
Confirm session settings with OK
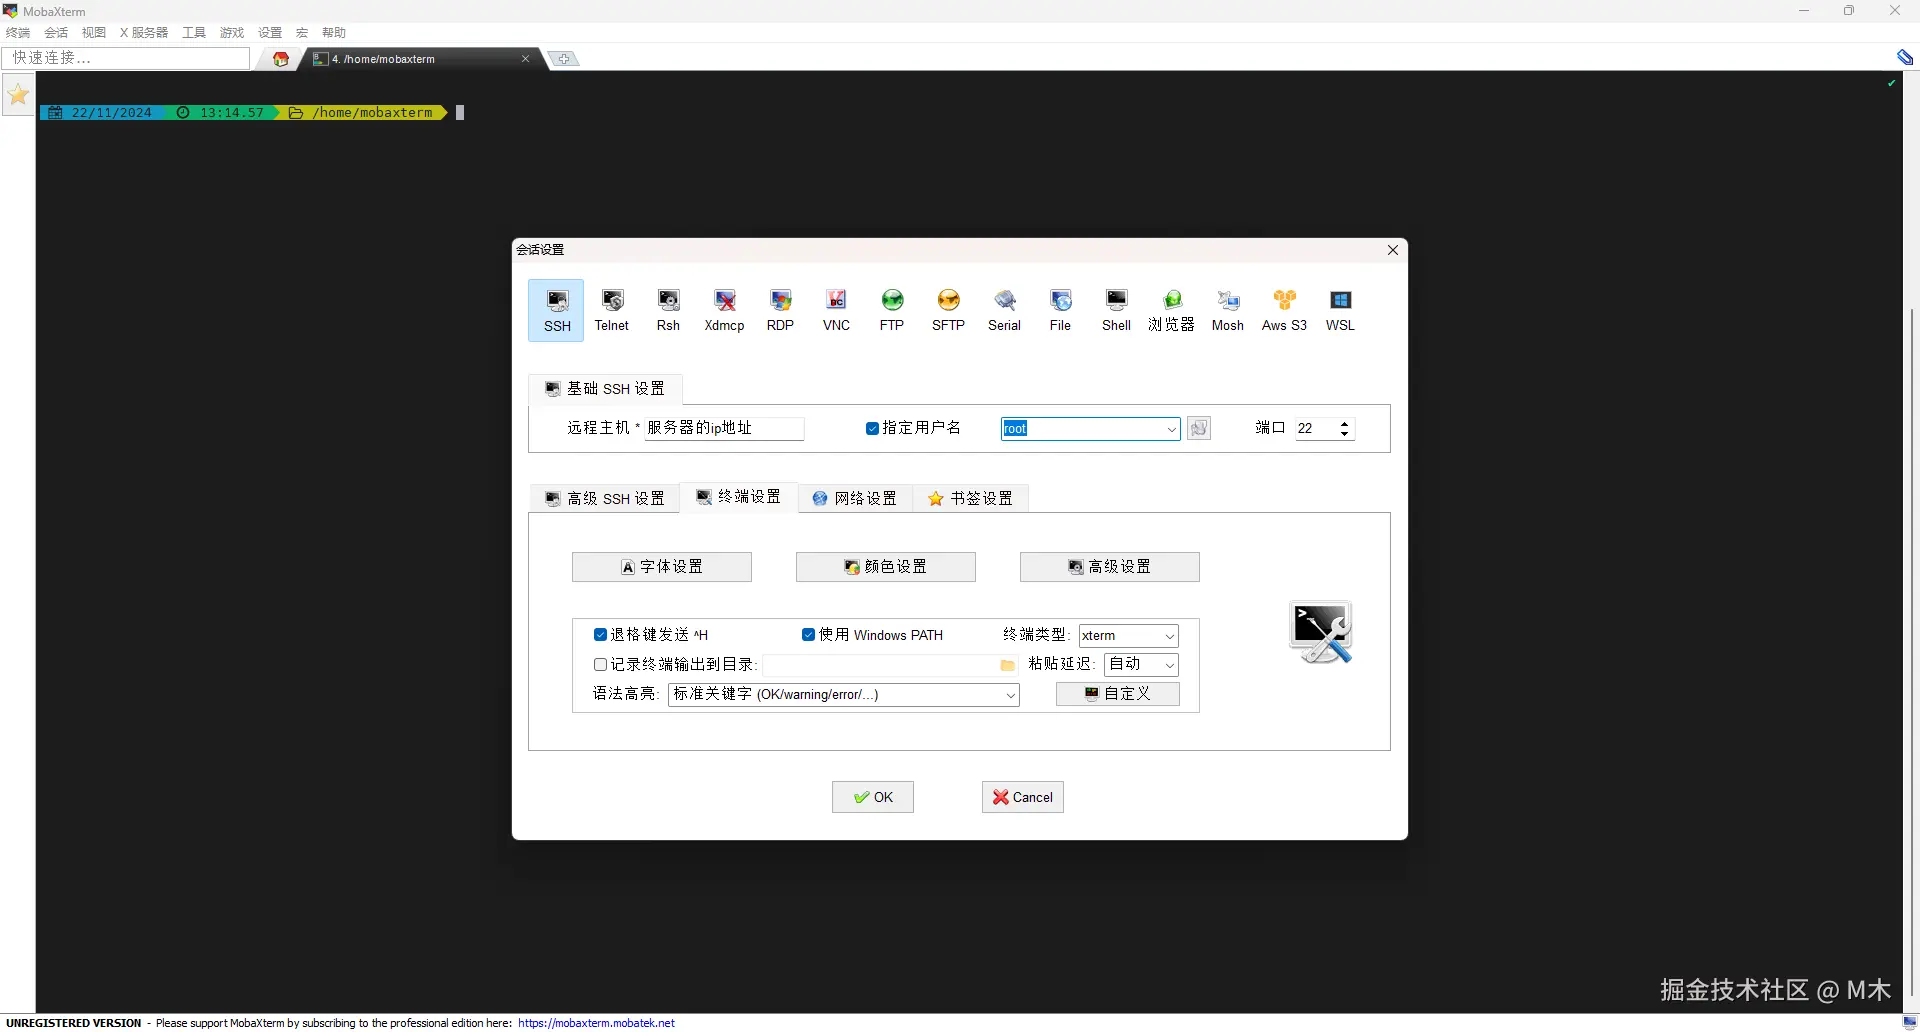[873, 797]
